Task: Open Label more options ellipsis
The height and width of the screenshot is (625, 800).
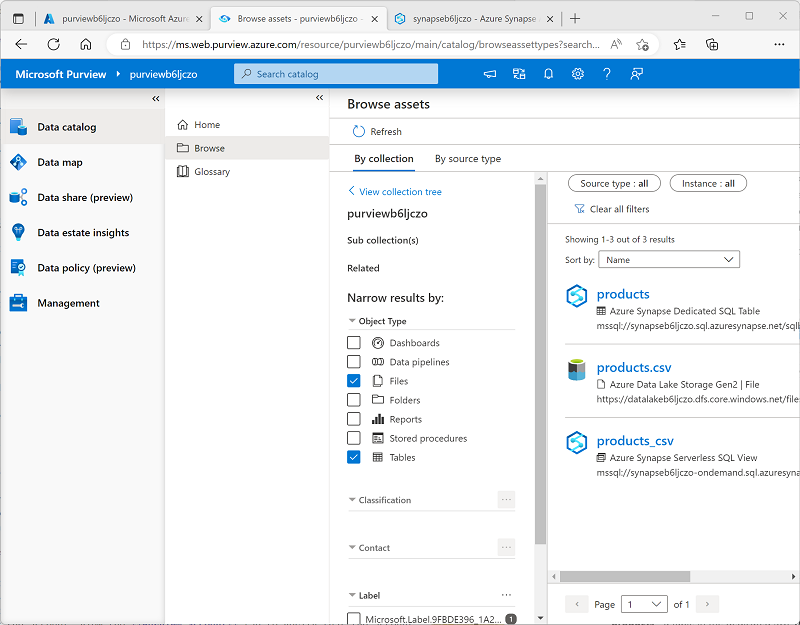Action: point(506,595)
